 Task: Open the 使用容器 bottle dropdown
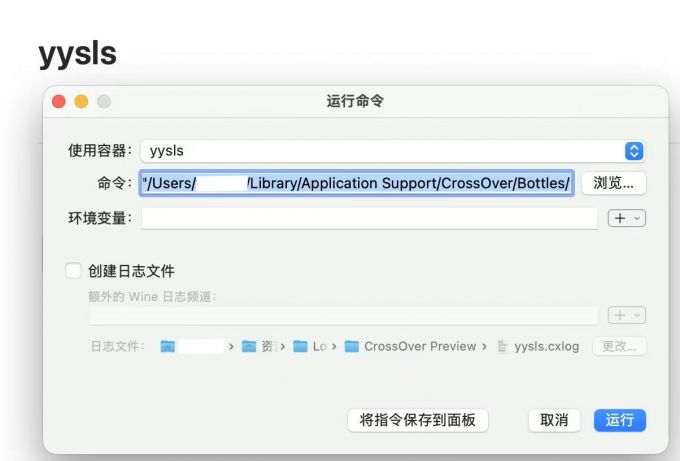tap(634, 151)
